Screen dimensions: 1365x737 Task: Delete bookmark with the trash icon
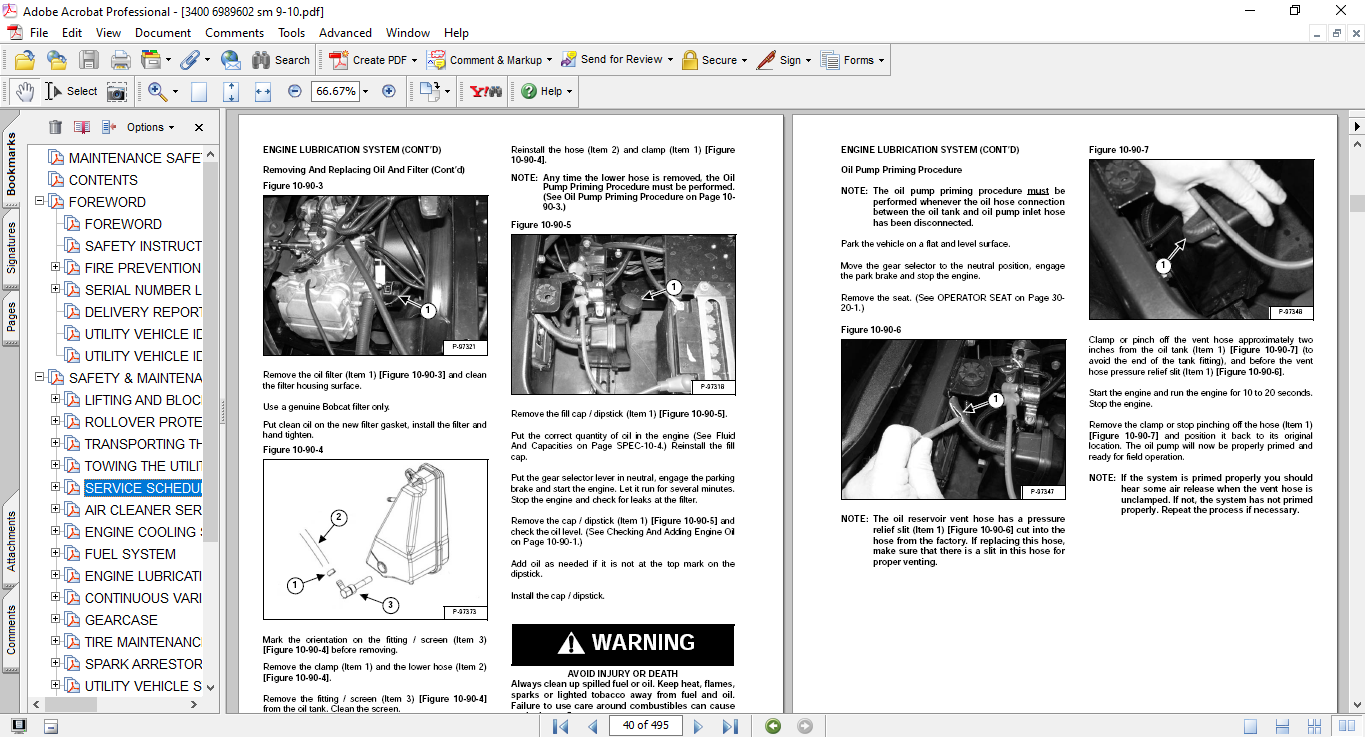[x=55, y=127]
